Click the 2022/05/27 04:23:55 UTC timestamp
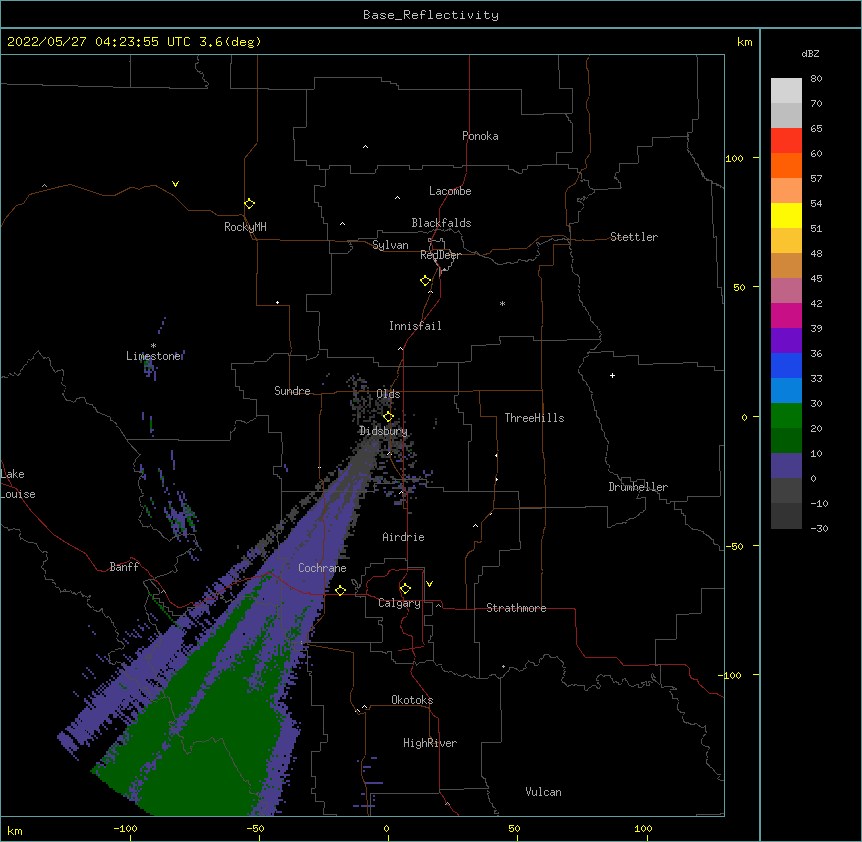862x842 pixels. pyautogui.click(x=99, y=42)
